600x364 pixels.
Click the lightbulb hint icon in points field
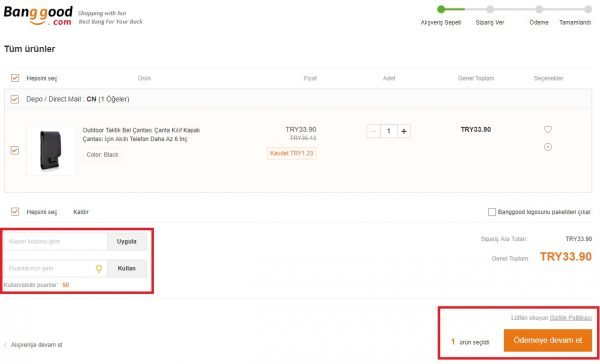click(99, 269)
